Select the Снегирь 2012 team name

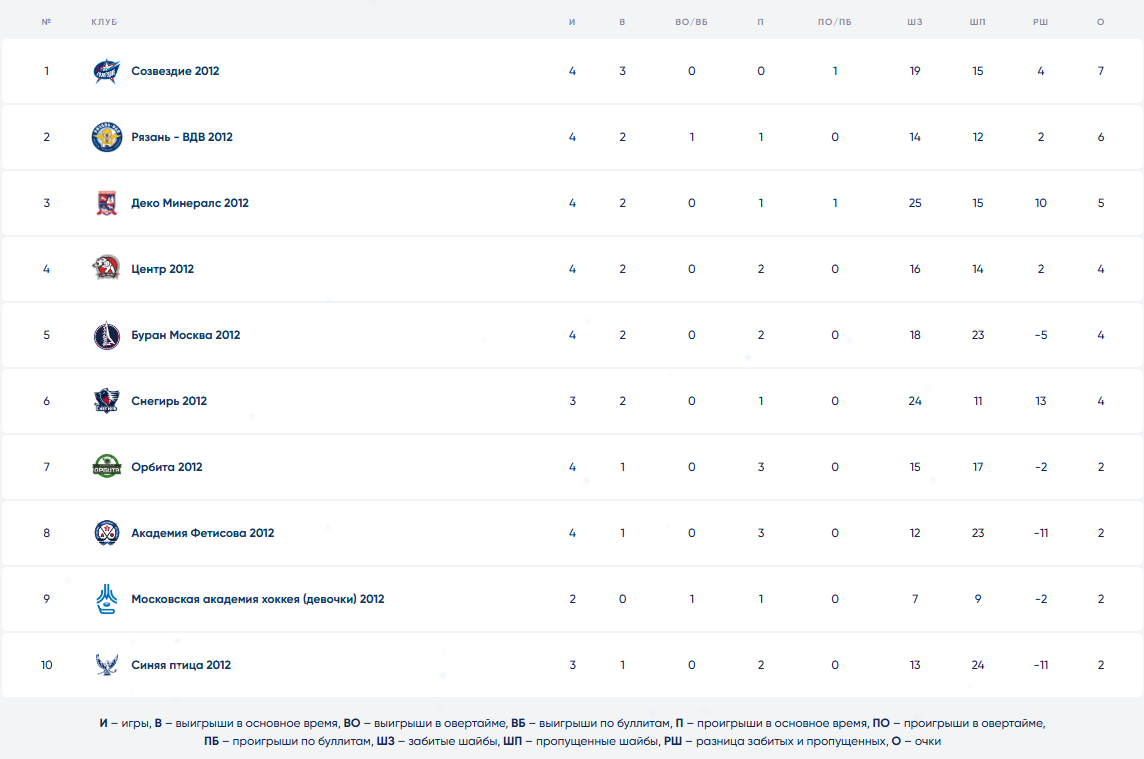(169, 401)
